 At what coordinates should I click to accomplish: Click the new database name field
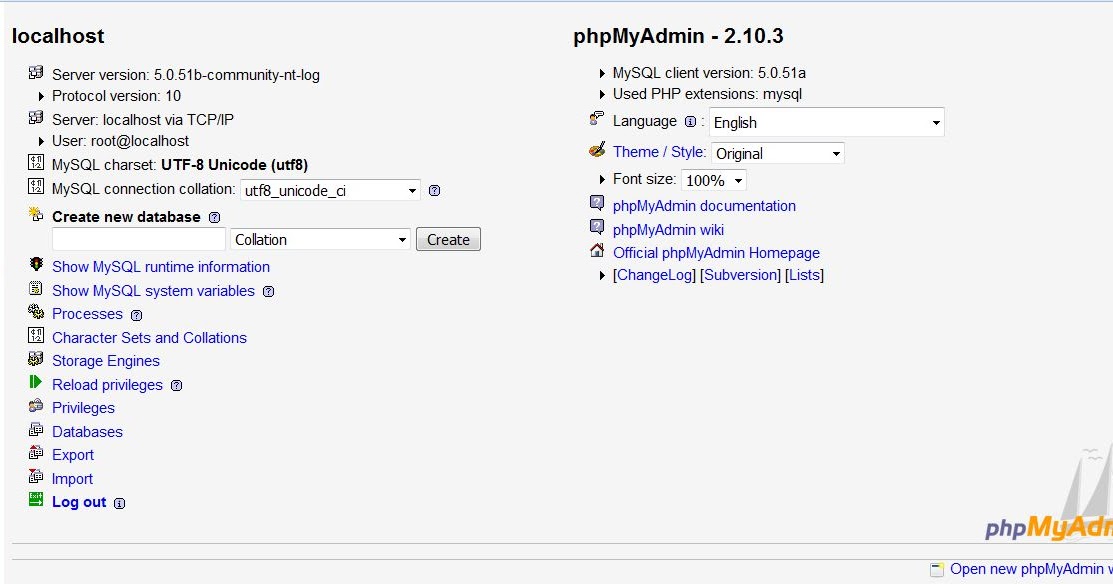[139, 239]
